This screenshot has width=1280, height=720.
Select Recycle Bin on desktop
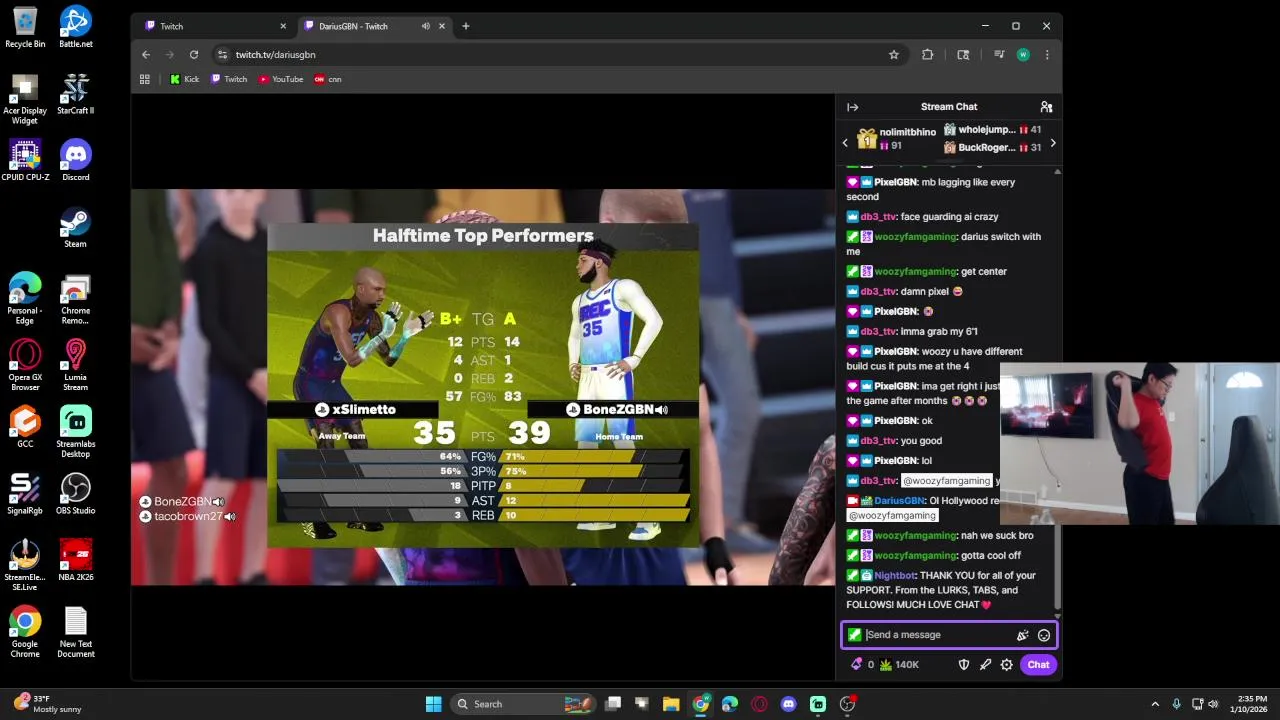tap(25, 27)
